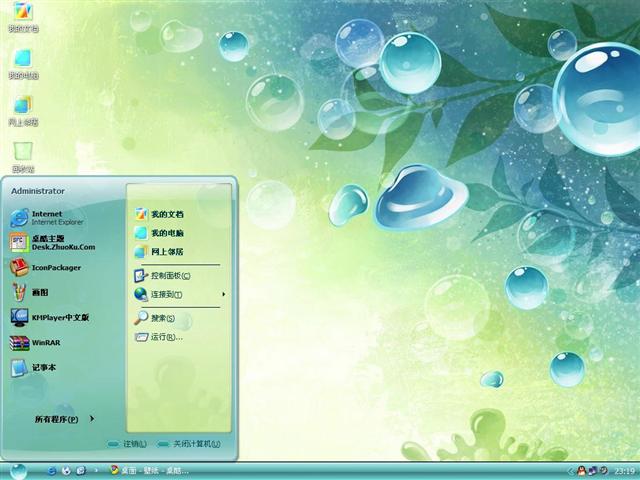Select 我的文档 in Start menu right pane

(x=159, y=214)
